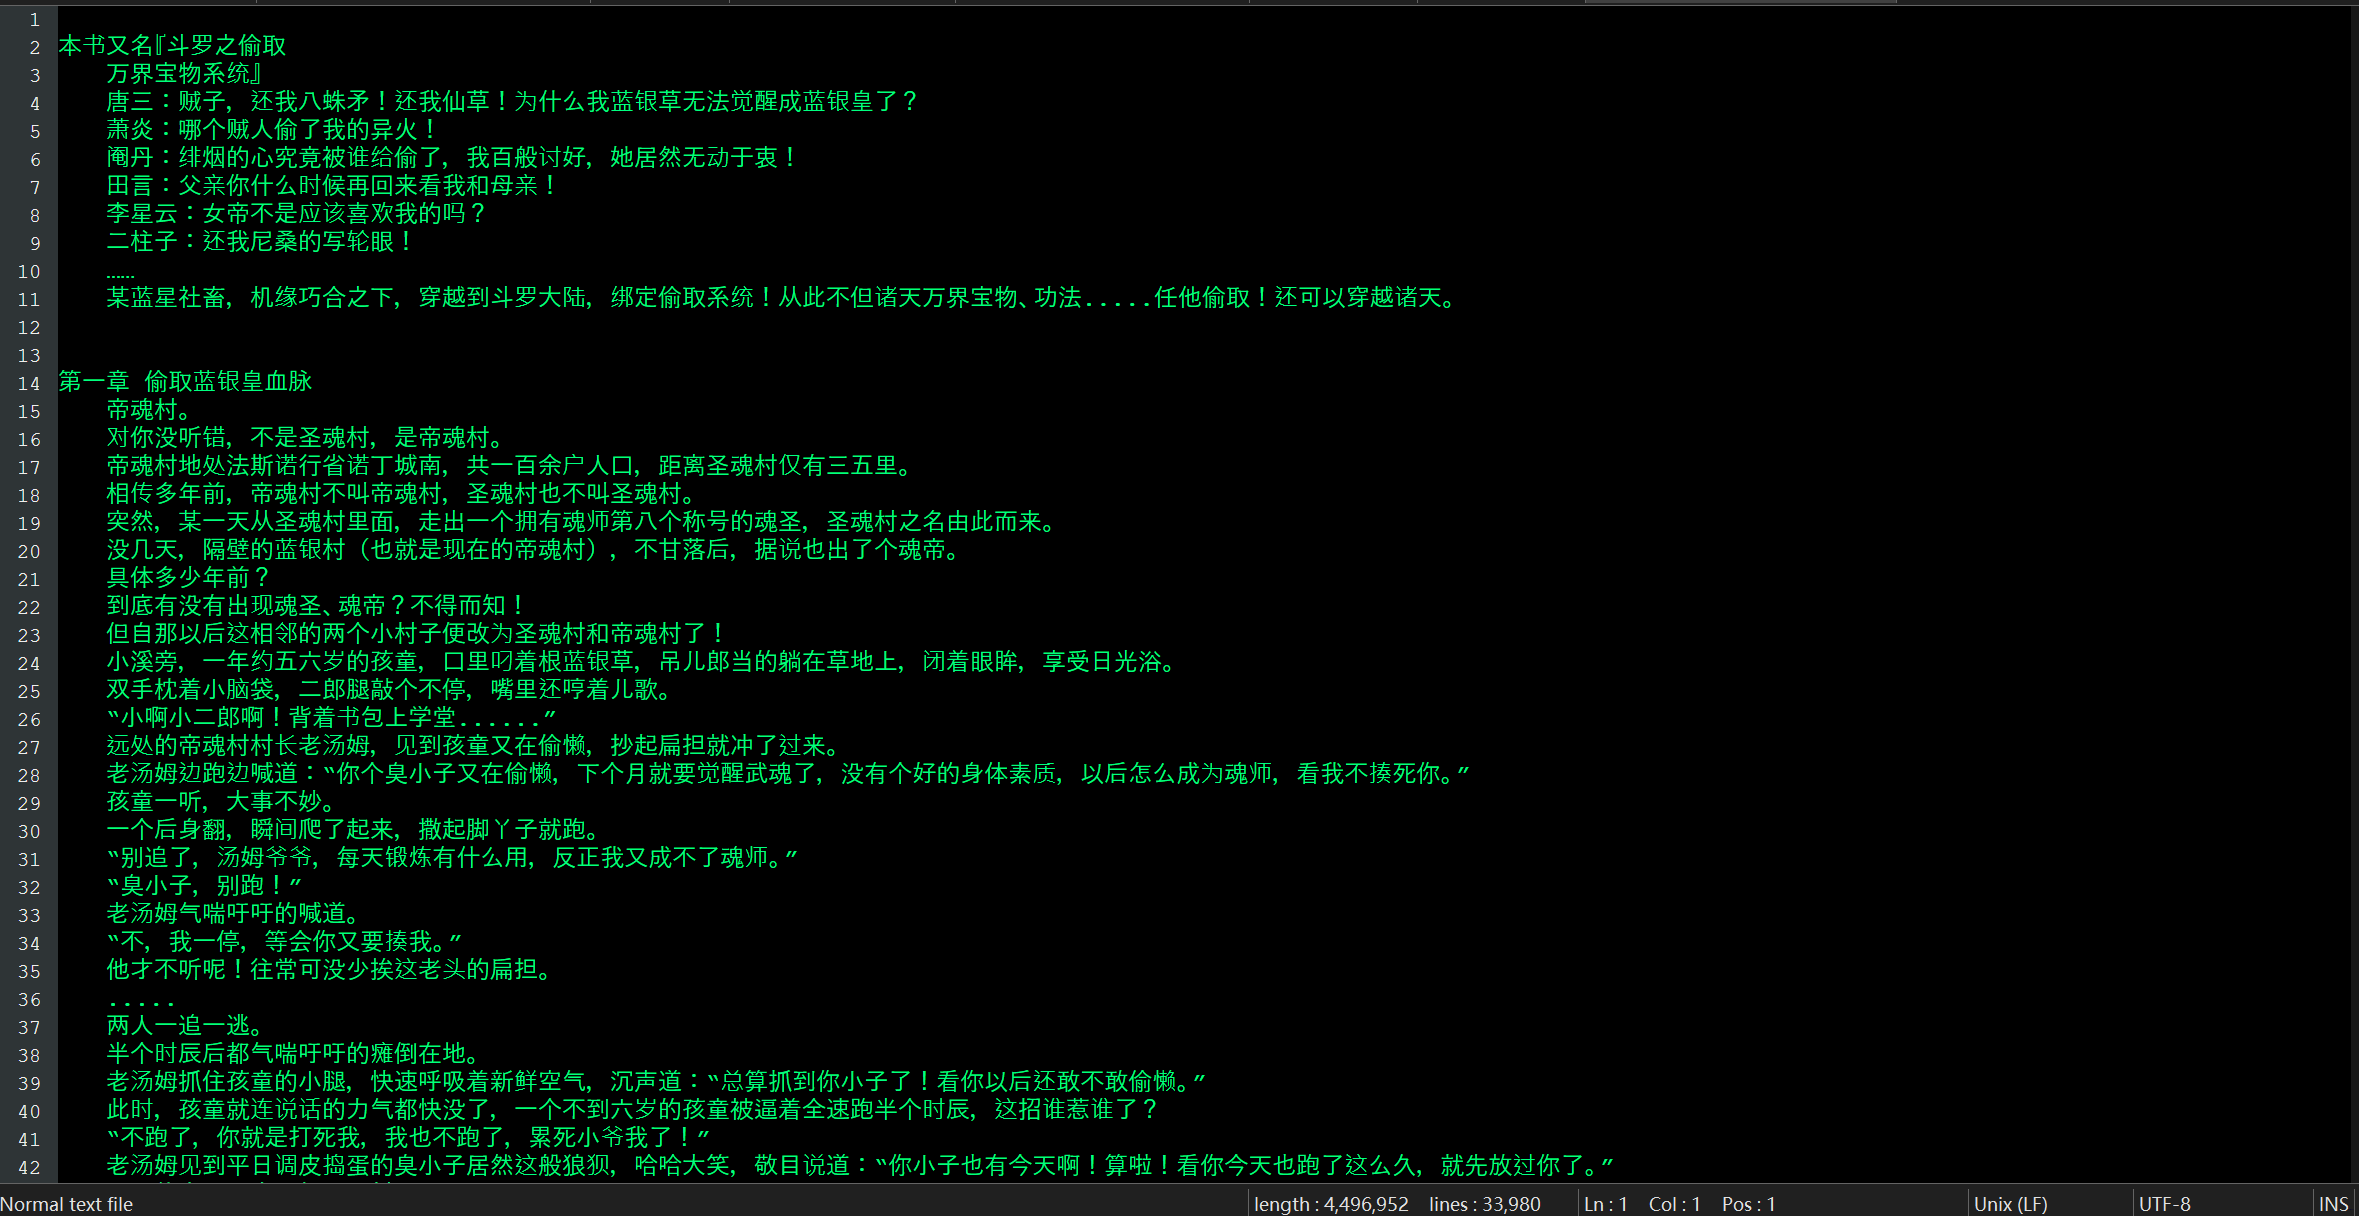Click into the line starting with 唐三：贼子
Image resolution: width=2359 pixels, height=1216 pixels.
pyautogui.click(x=510, y=102)
